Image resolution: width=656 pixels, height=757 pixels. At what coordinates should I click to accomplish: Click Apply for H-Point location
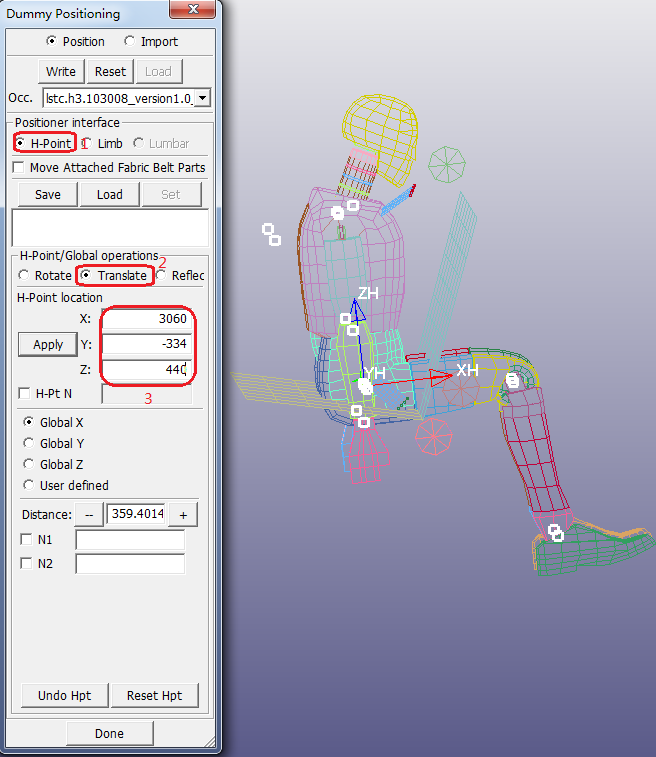coord(48,345)
